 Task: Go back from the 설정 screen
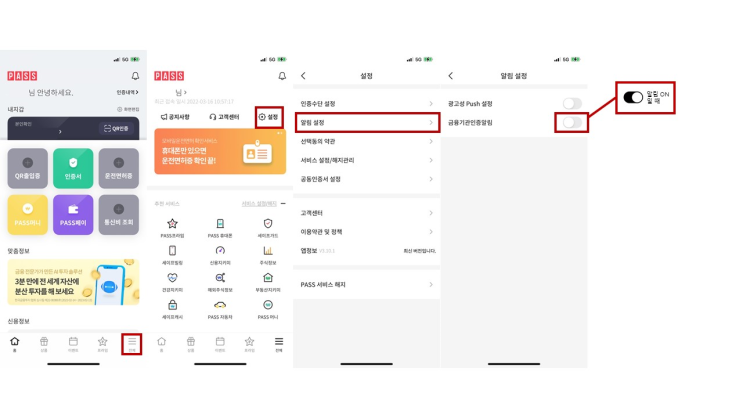(303, 76)
